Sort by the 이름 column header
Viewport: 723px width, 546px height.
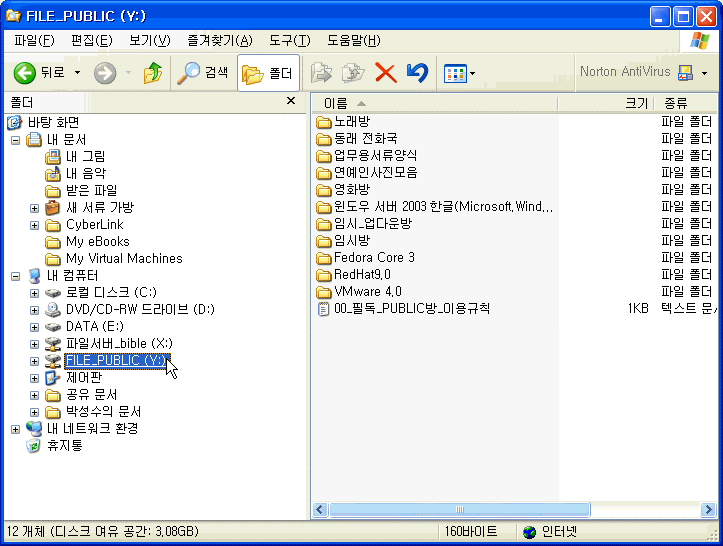(434, 103)
